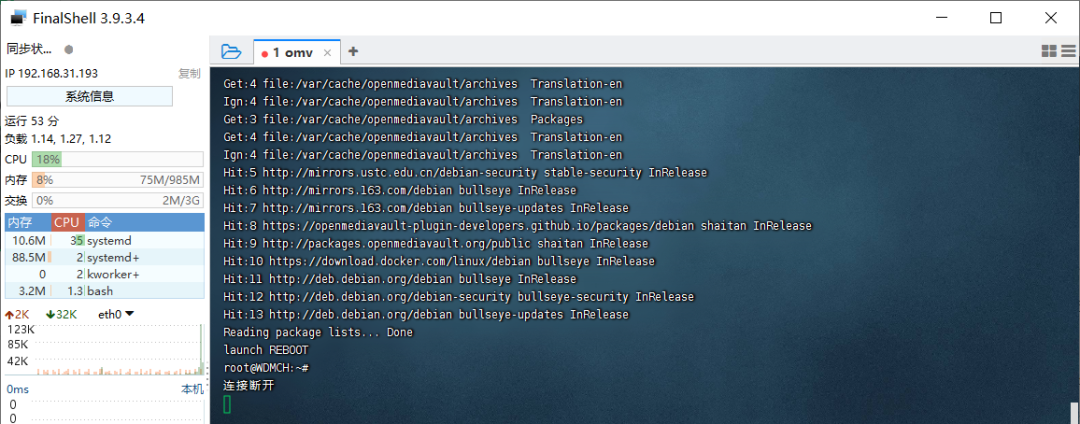This screenshot has width=1080, height=424.
Task: Switch to grid layout view icon
Action: [x=1049, y=51]
